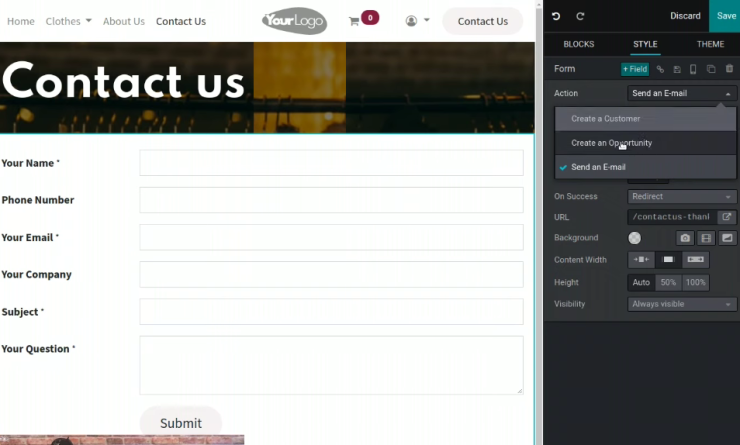Click the undo arrow icon
740x445 pixels.
556,16
